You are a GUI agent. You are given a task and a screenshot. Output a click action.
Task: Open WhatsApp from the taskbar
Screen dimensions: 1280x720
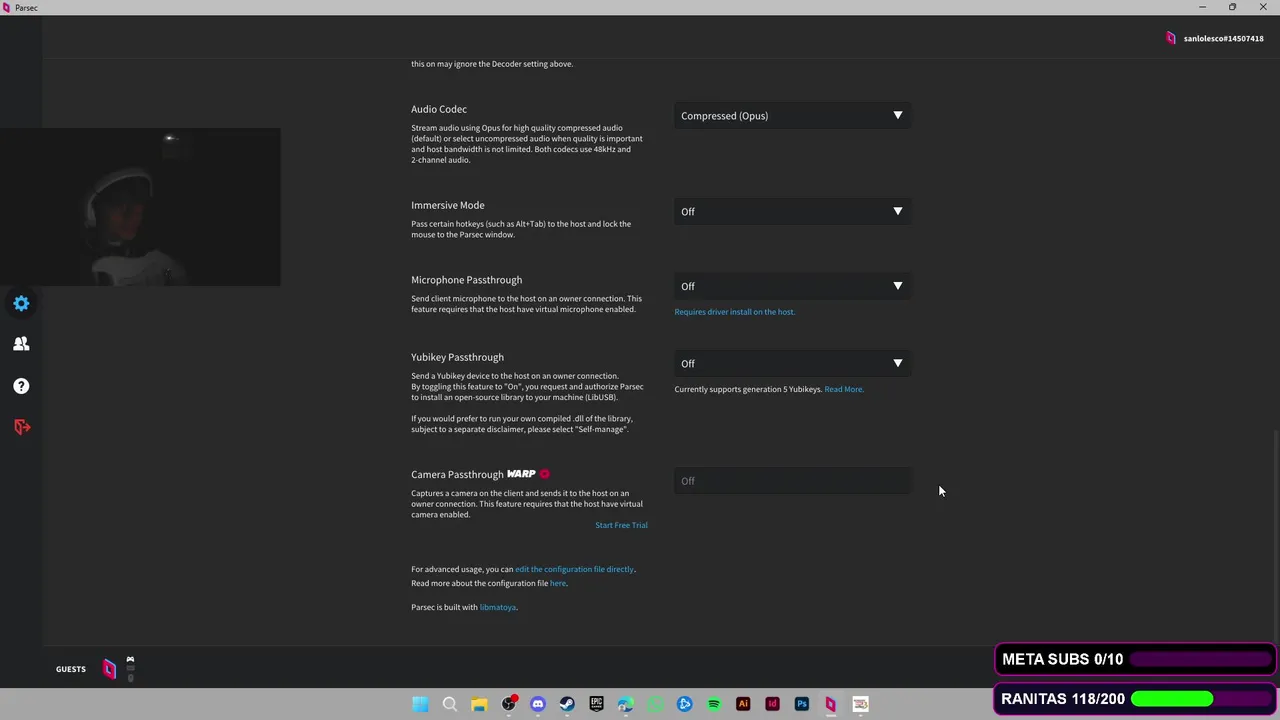coord(655,704)
